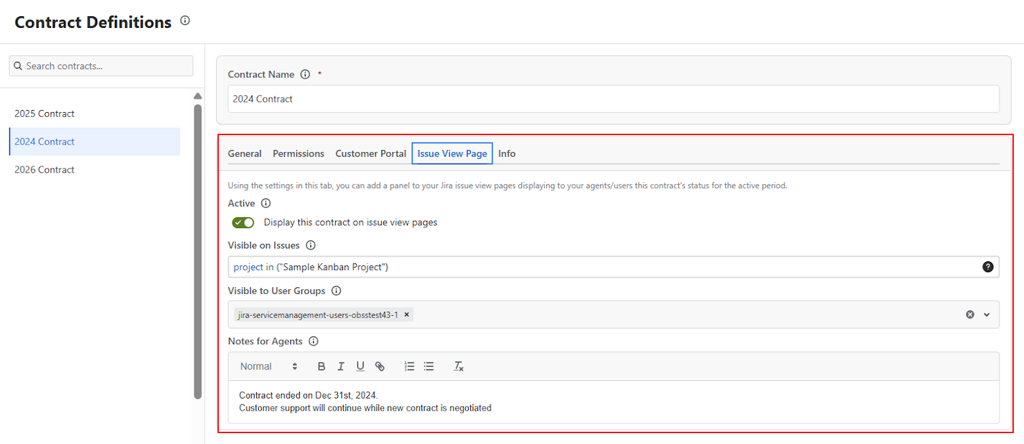The width and height of the screenshot is (1024, 444).
Task: Open the Customer Portal tab
Action: (370, 154)
